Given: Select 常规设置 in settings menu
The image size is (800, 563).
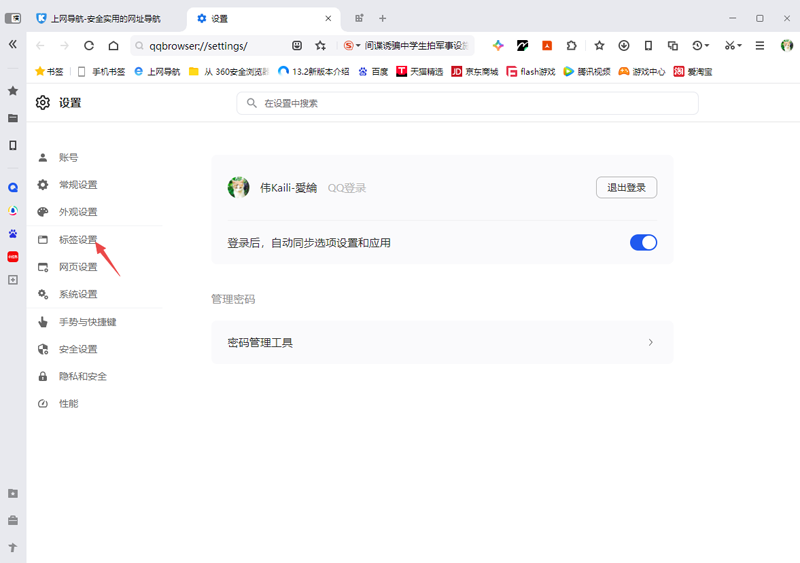Looking at the screenshot, I should pyautogui.click(x=78, y=185).
